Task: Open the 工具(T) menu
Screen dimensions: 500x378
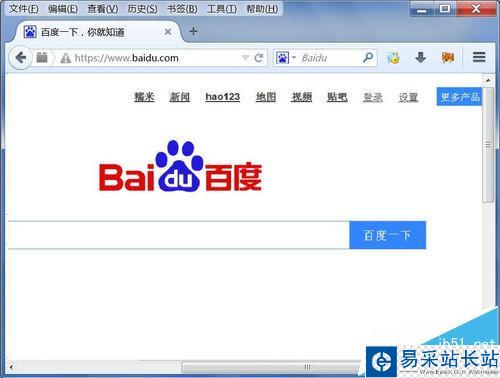Action: point(222,8)
